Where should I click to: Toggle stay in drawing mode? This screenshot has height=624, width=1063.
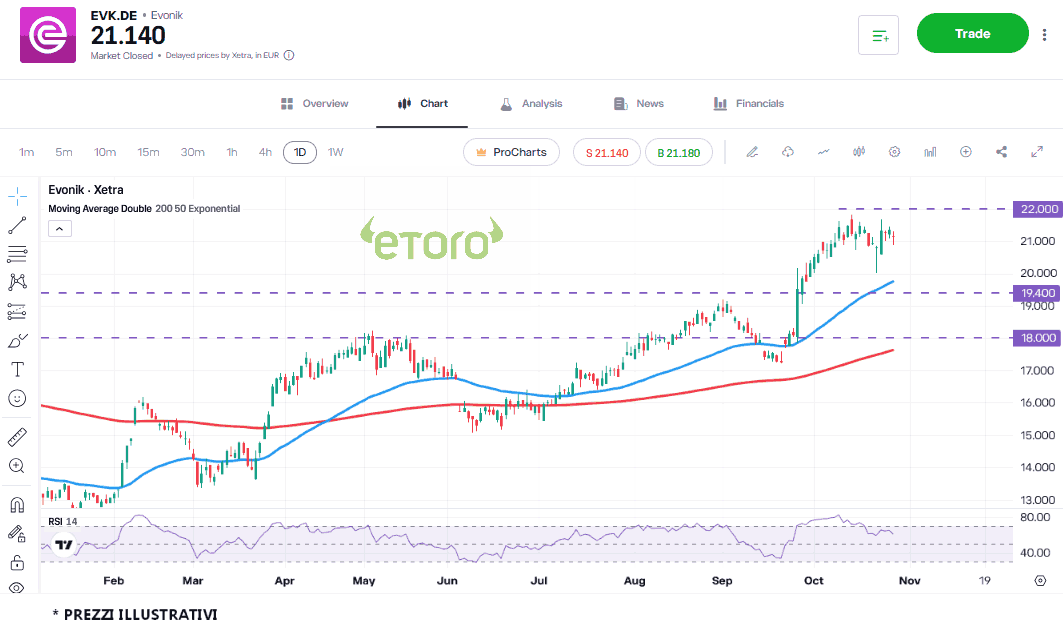click(18, 534)
